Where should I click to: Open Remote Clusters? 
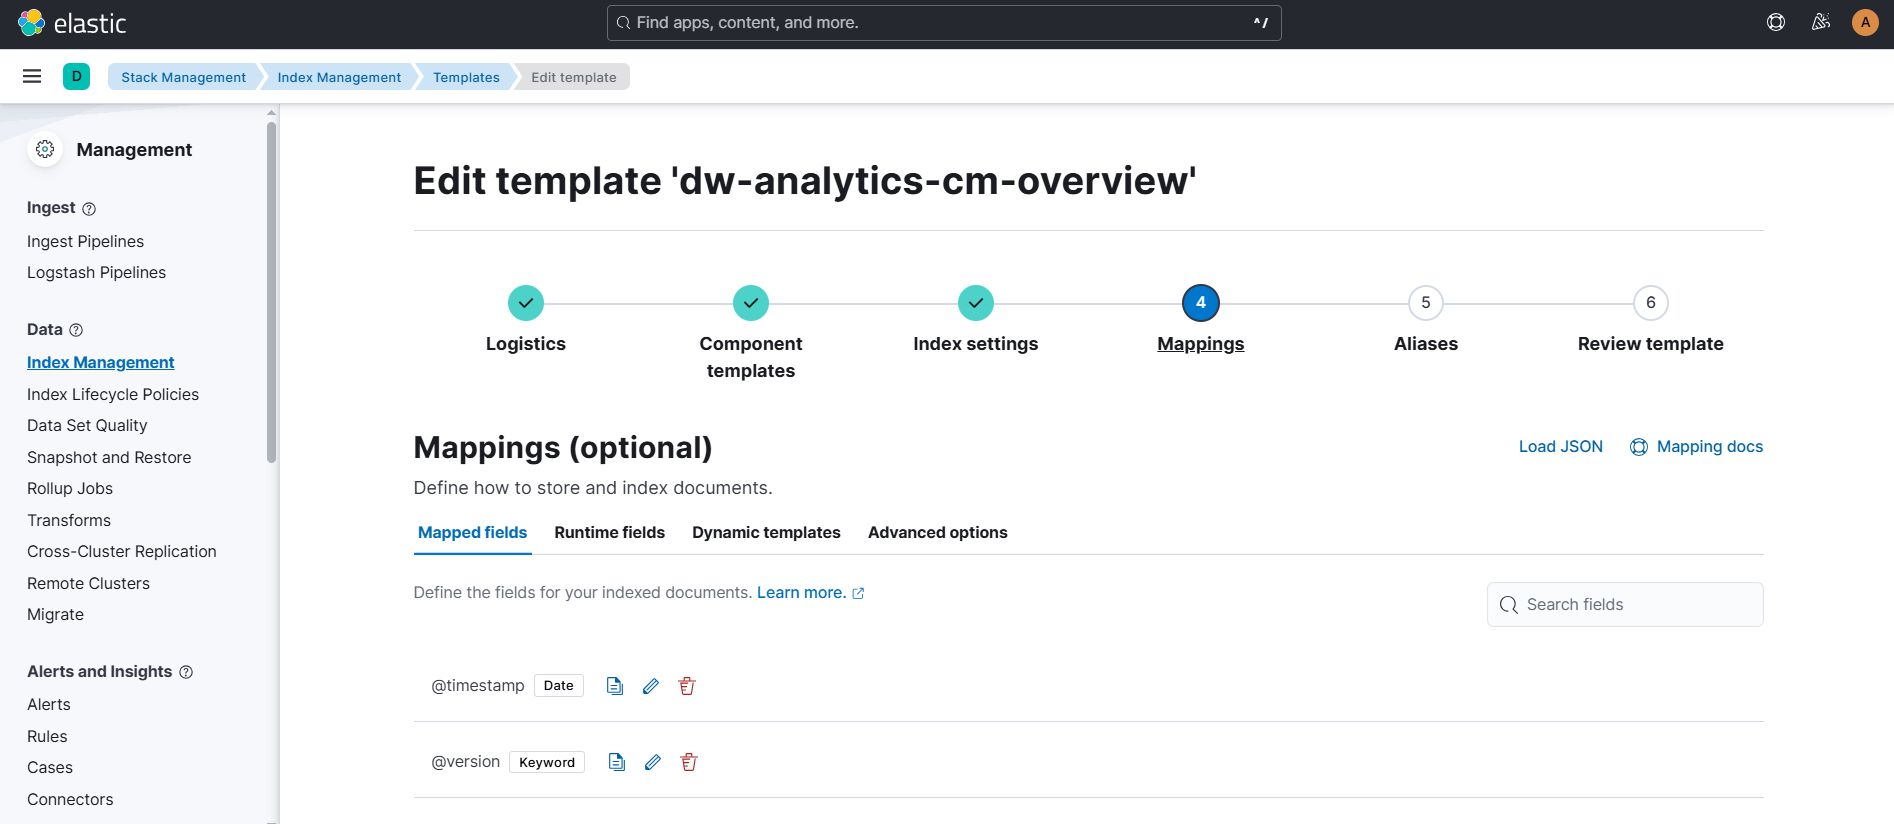88,584
